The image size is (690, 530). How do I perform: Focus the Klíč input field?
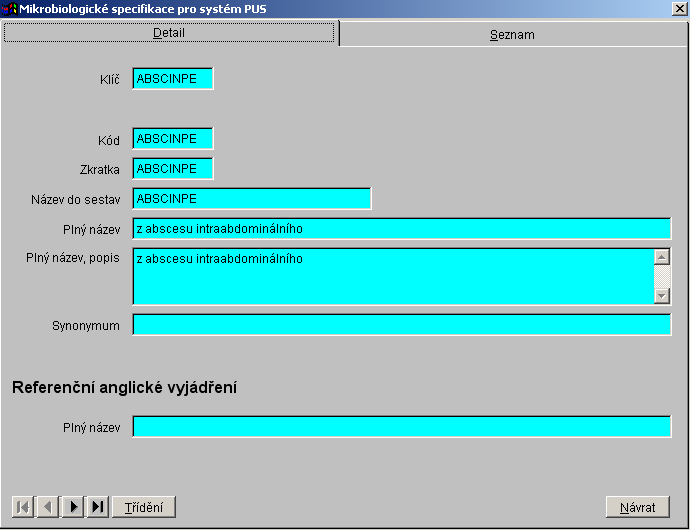172,79
